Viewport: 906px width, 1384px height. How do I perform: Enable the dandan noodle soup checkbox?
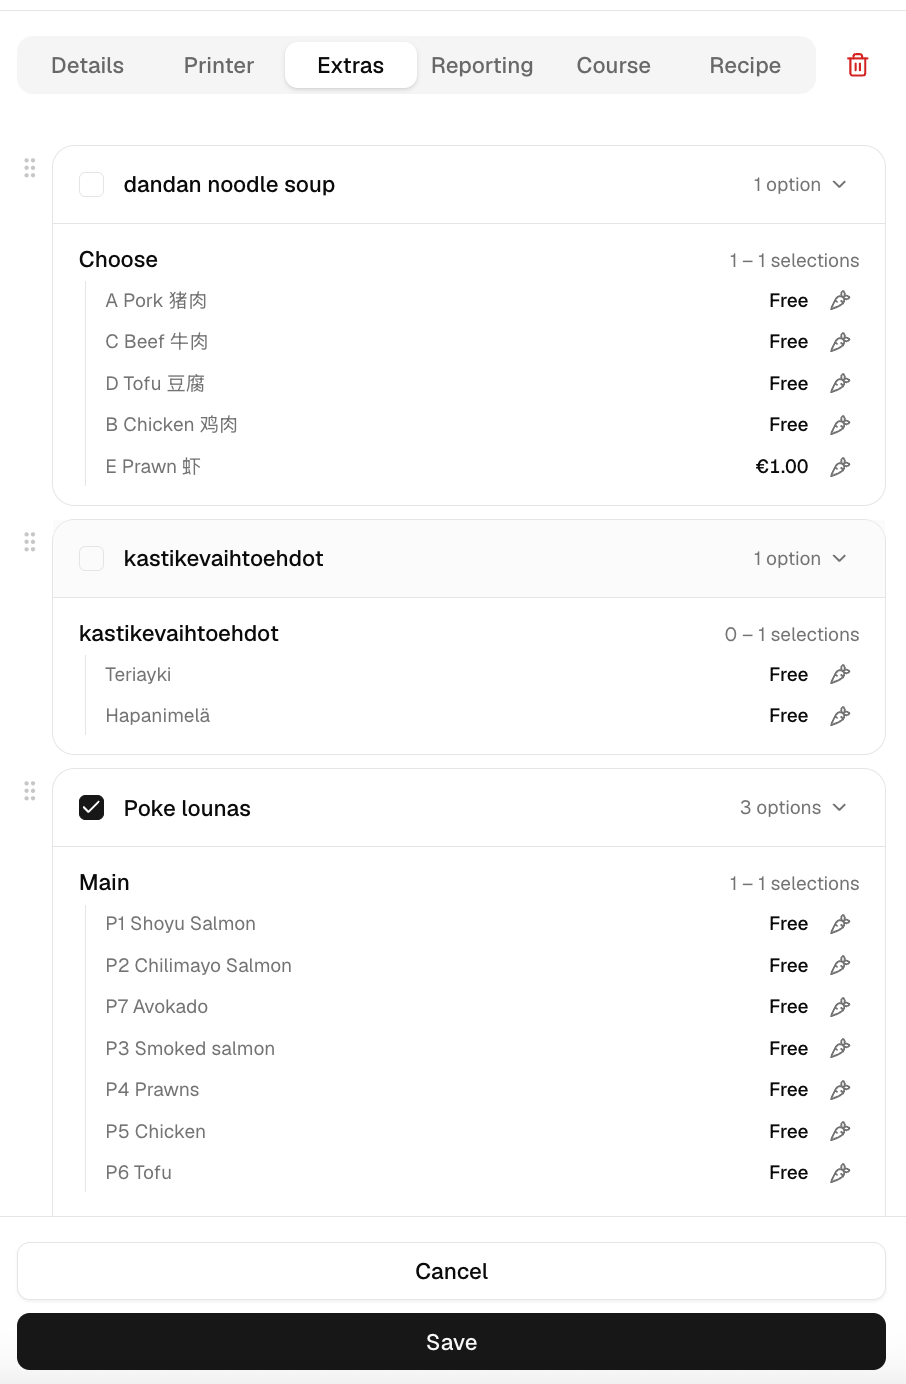point(92,184)
